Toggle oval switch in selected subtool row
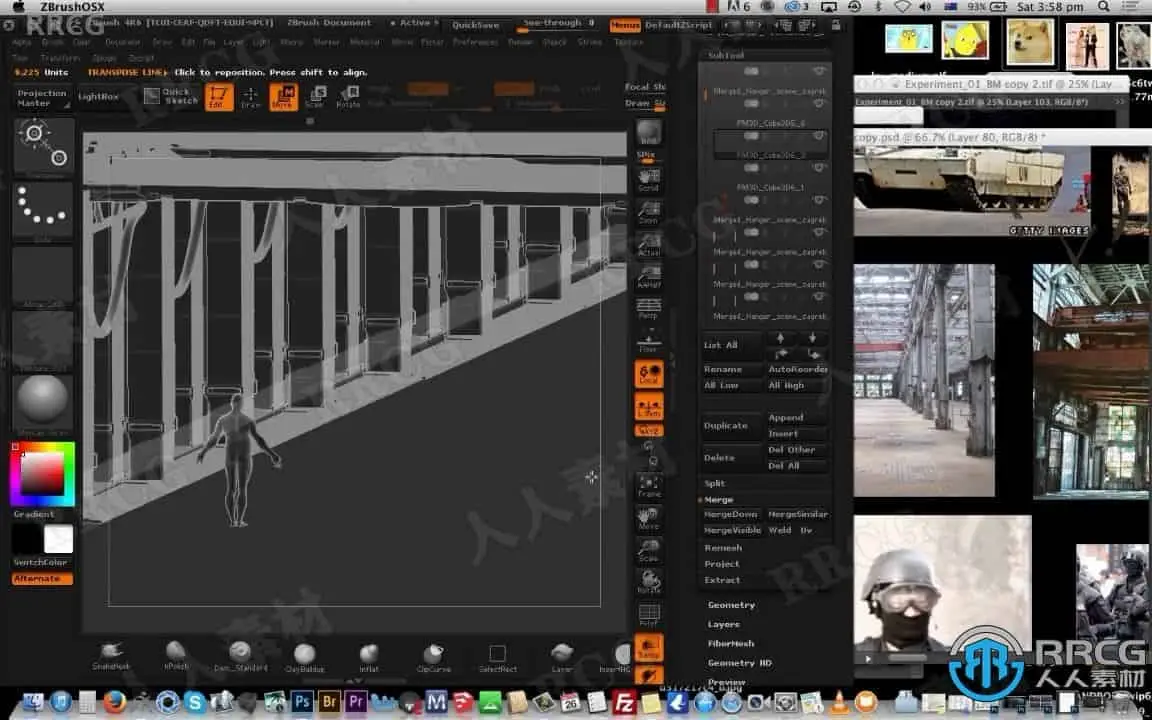This screenshot has height=720, width=1152. coord(751,136)
